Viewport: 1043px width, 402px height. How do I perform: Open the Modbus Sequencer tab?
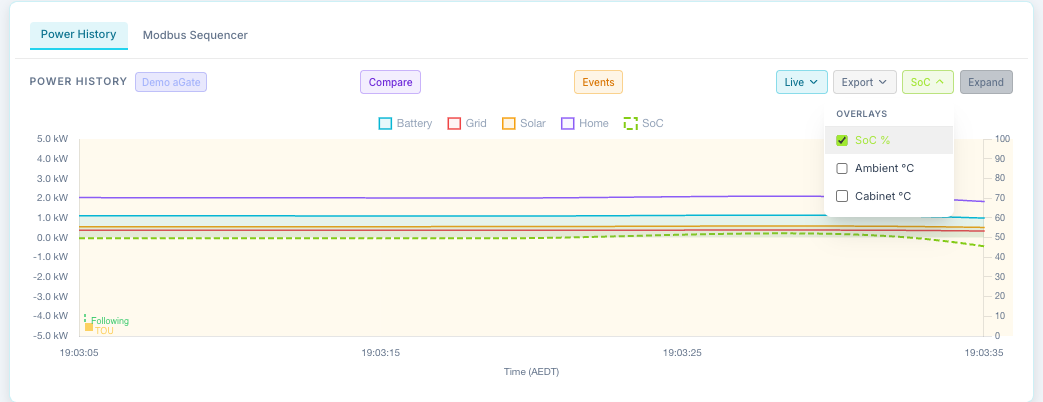195,35
